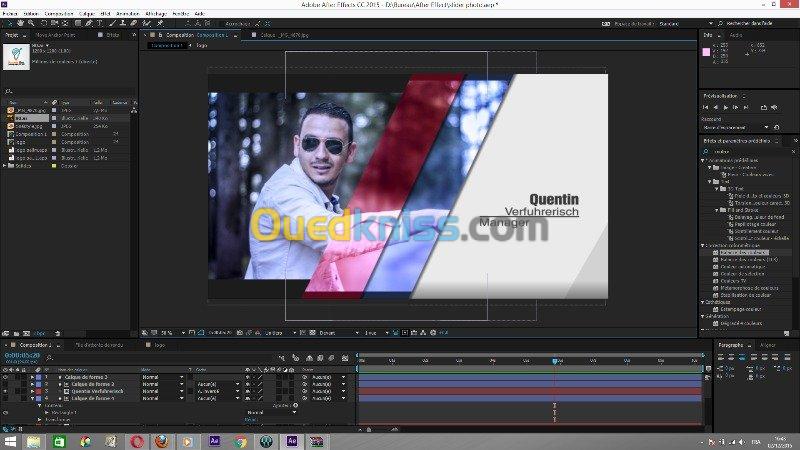Image resolution: width=800 pixels, height=450 pixels.
Task: Expand Calque de forme 3 layer
Action: (32, 377)
